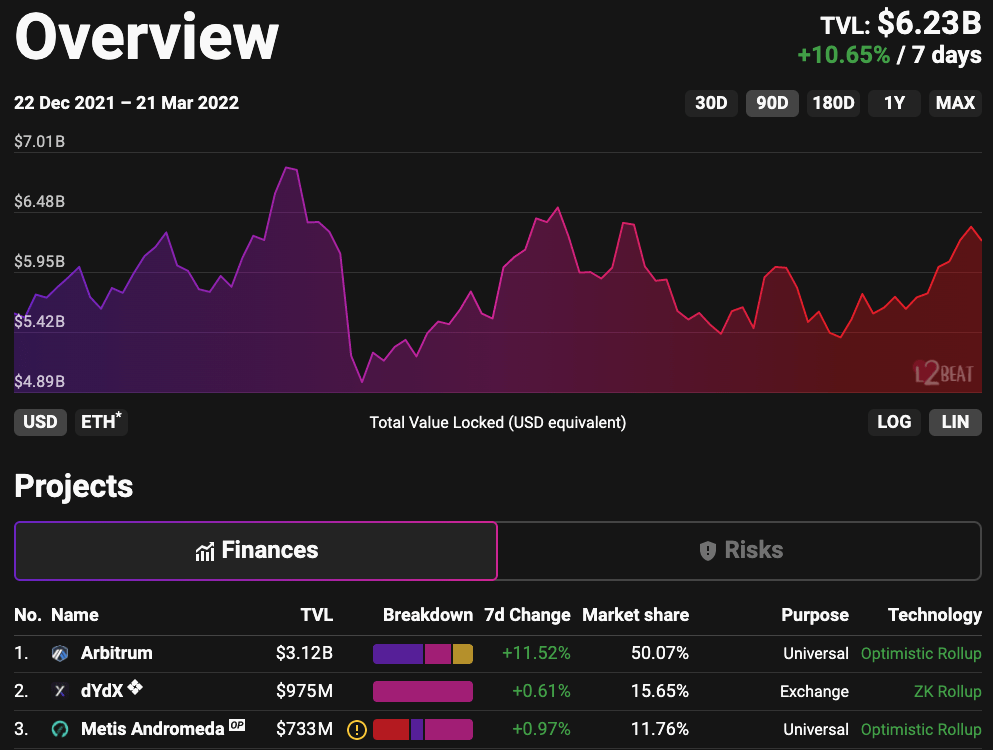Show the MAX time range
Screen dimensions: 993x750
[955, 103]
